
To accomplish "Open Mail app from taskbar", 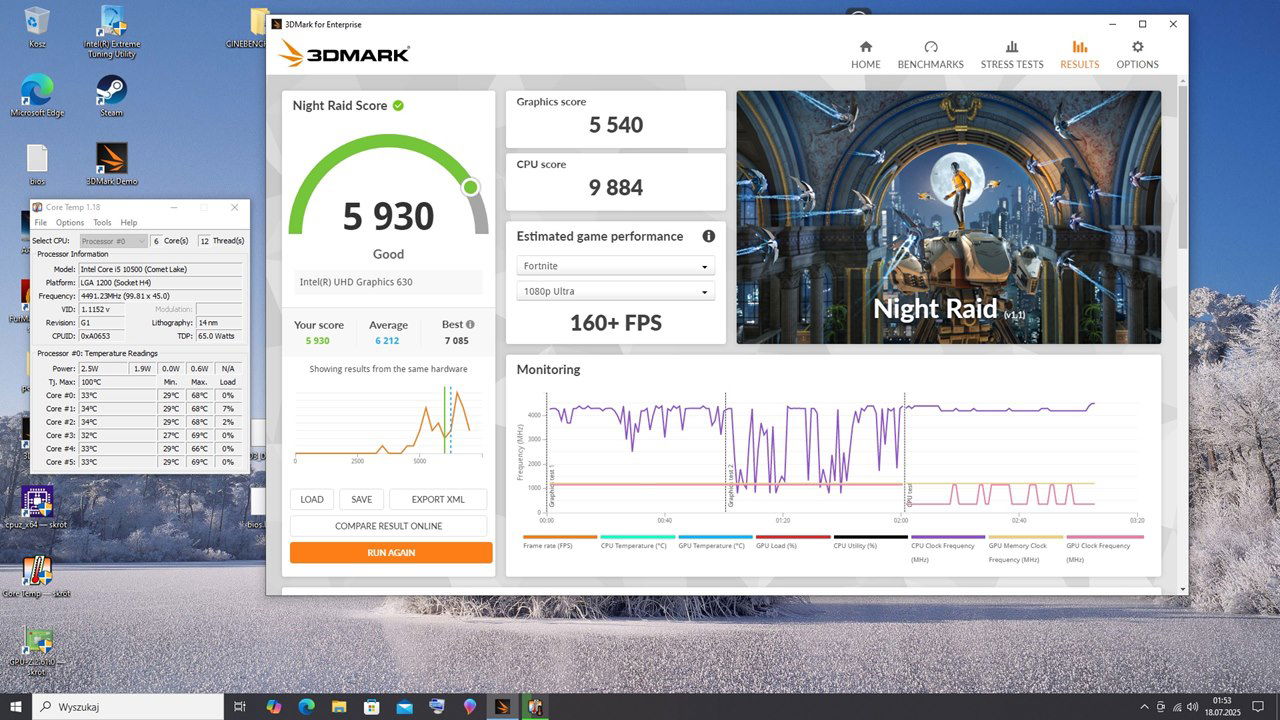I will click(x=404, y=706).
